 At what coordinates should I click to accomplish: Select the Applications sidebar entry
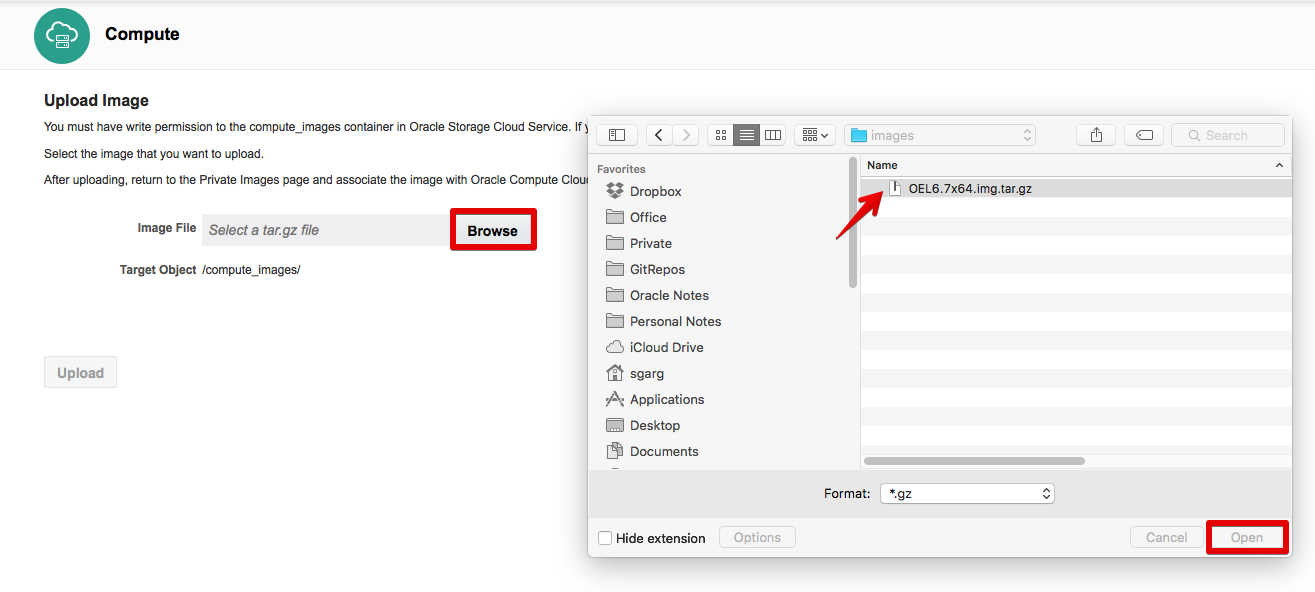(x=665, y=399)
